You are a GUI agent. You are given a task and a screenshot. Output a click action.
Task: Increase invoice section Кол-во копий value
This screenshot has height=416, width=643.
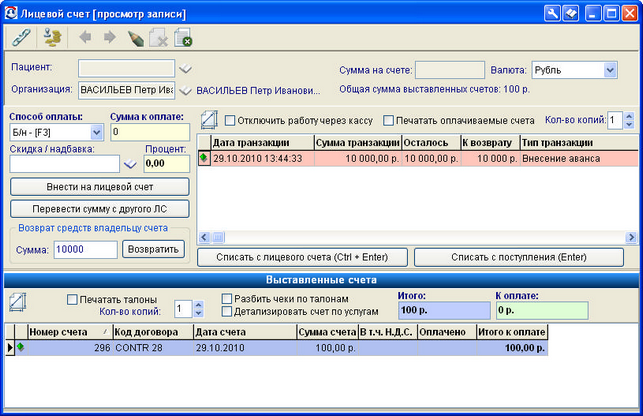click(x=198, y=304)
